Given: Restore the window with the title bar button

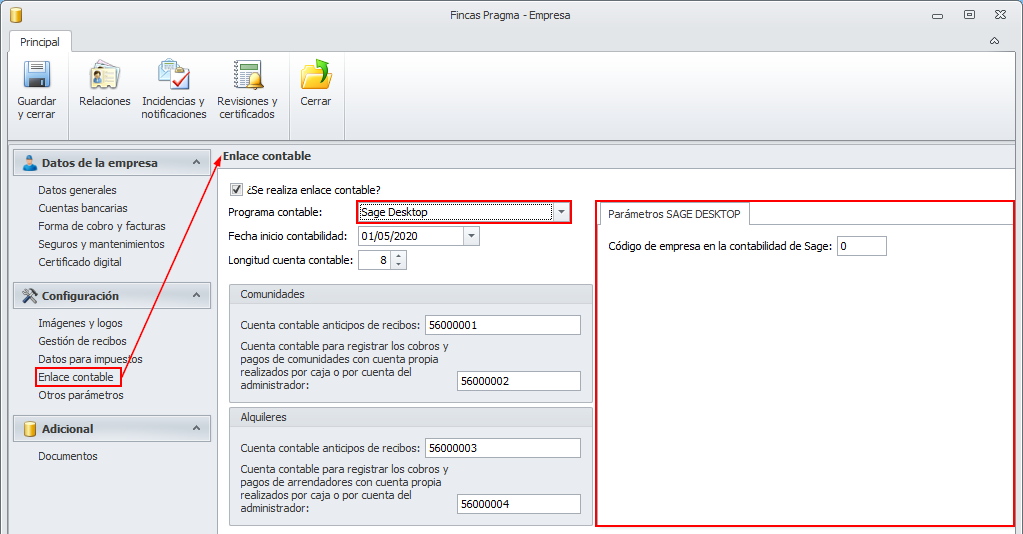Looking at the screenshot, I should click(970, 14).
